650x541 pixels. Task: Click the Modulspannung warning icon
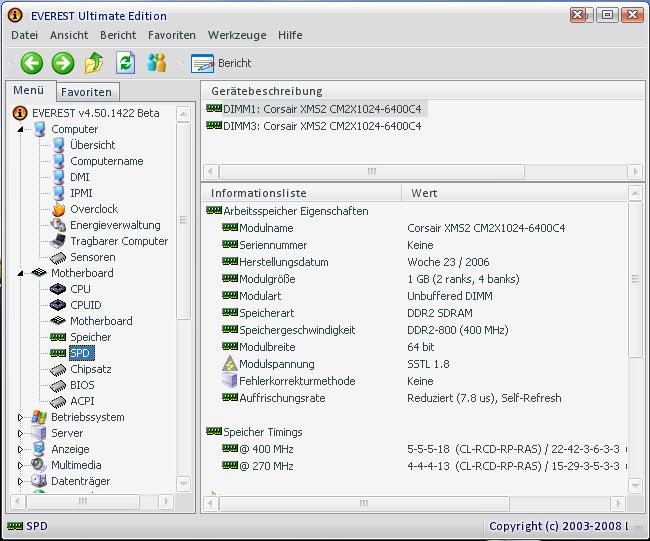[x=230, y=364]
